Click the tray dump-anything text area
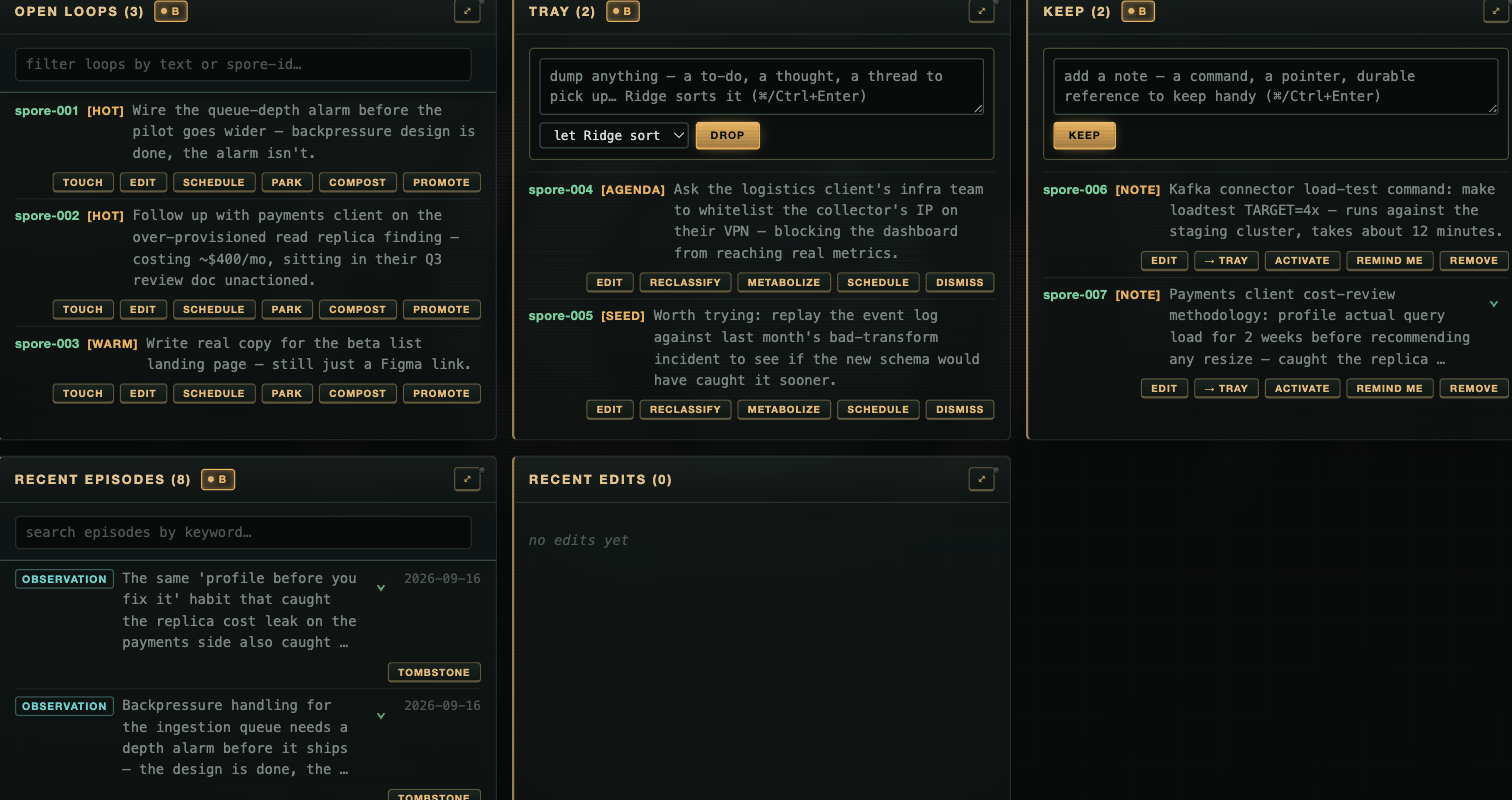1512x800 pixels. click(761, 86)
